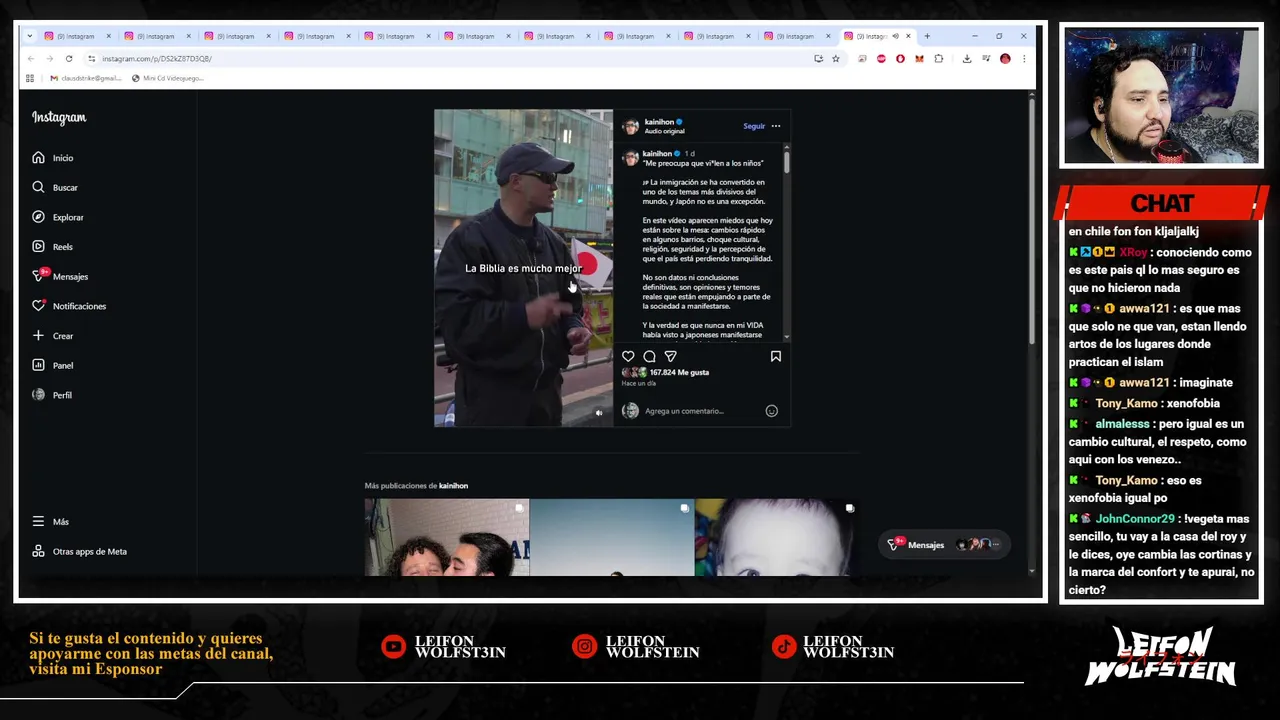Screen dimensions: 1280x720
Task: Open comment bubble icon on post
Action: coord(649,356)
